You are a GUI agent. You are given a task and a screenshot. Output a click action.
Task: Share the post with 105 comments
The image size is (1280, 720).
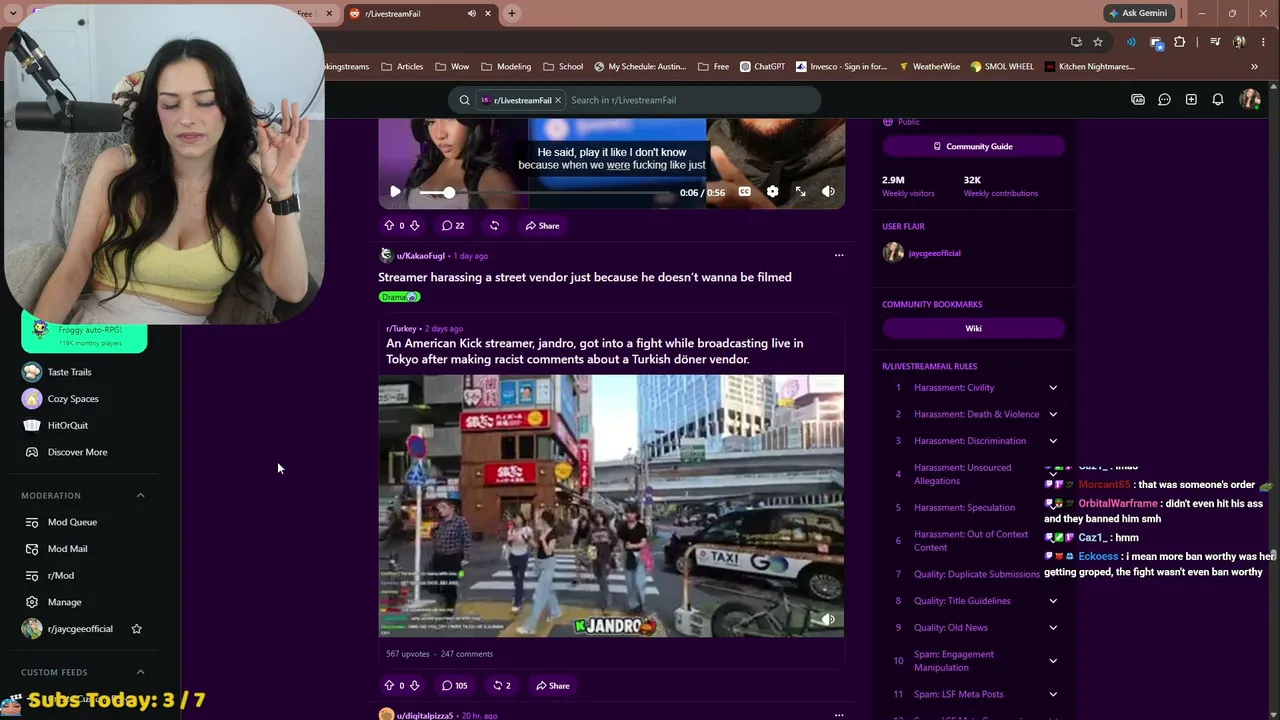(552, 686)
